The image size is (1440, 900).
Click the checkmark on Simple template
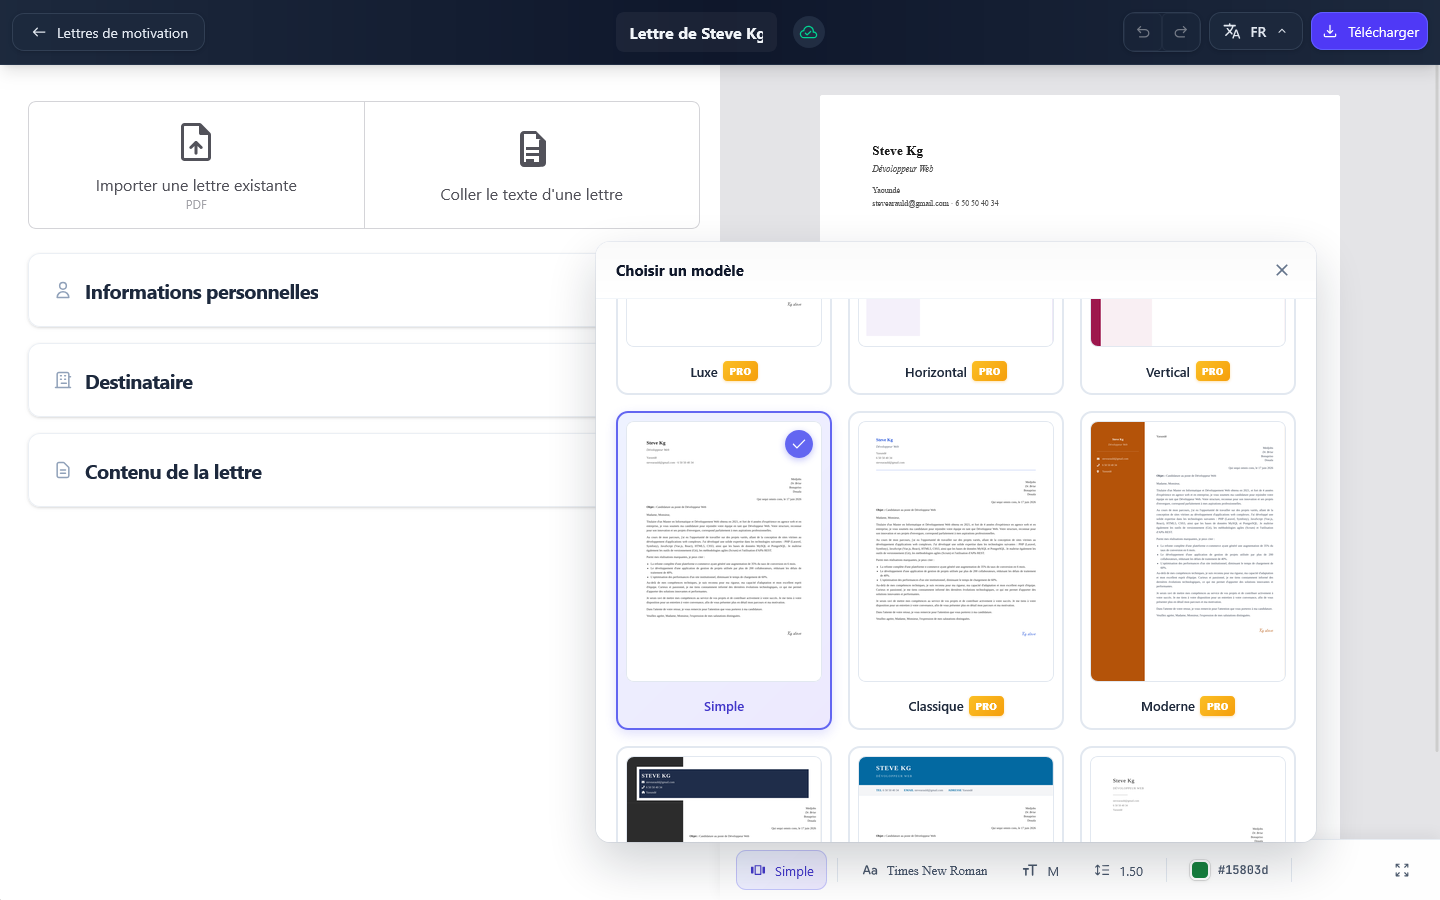[799, 444]
